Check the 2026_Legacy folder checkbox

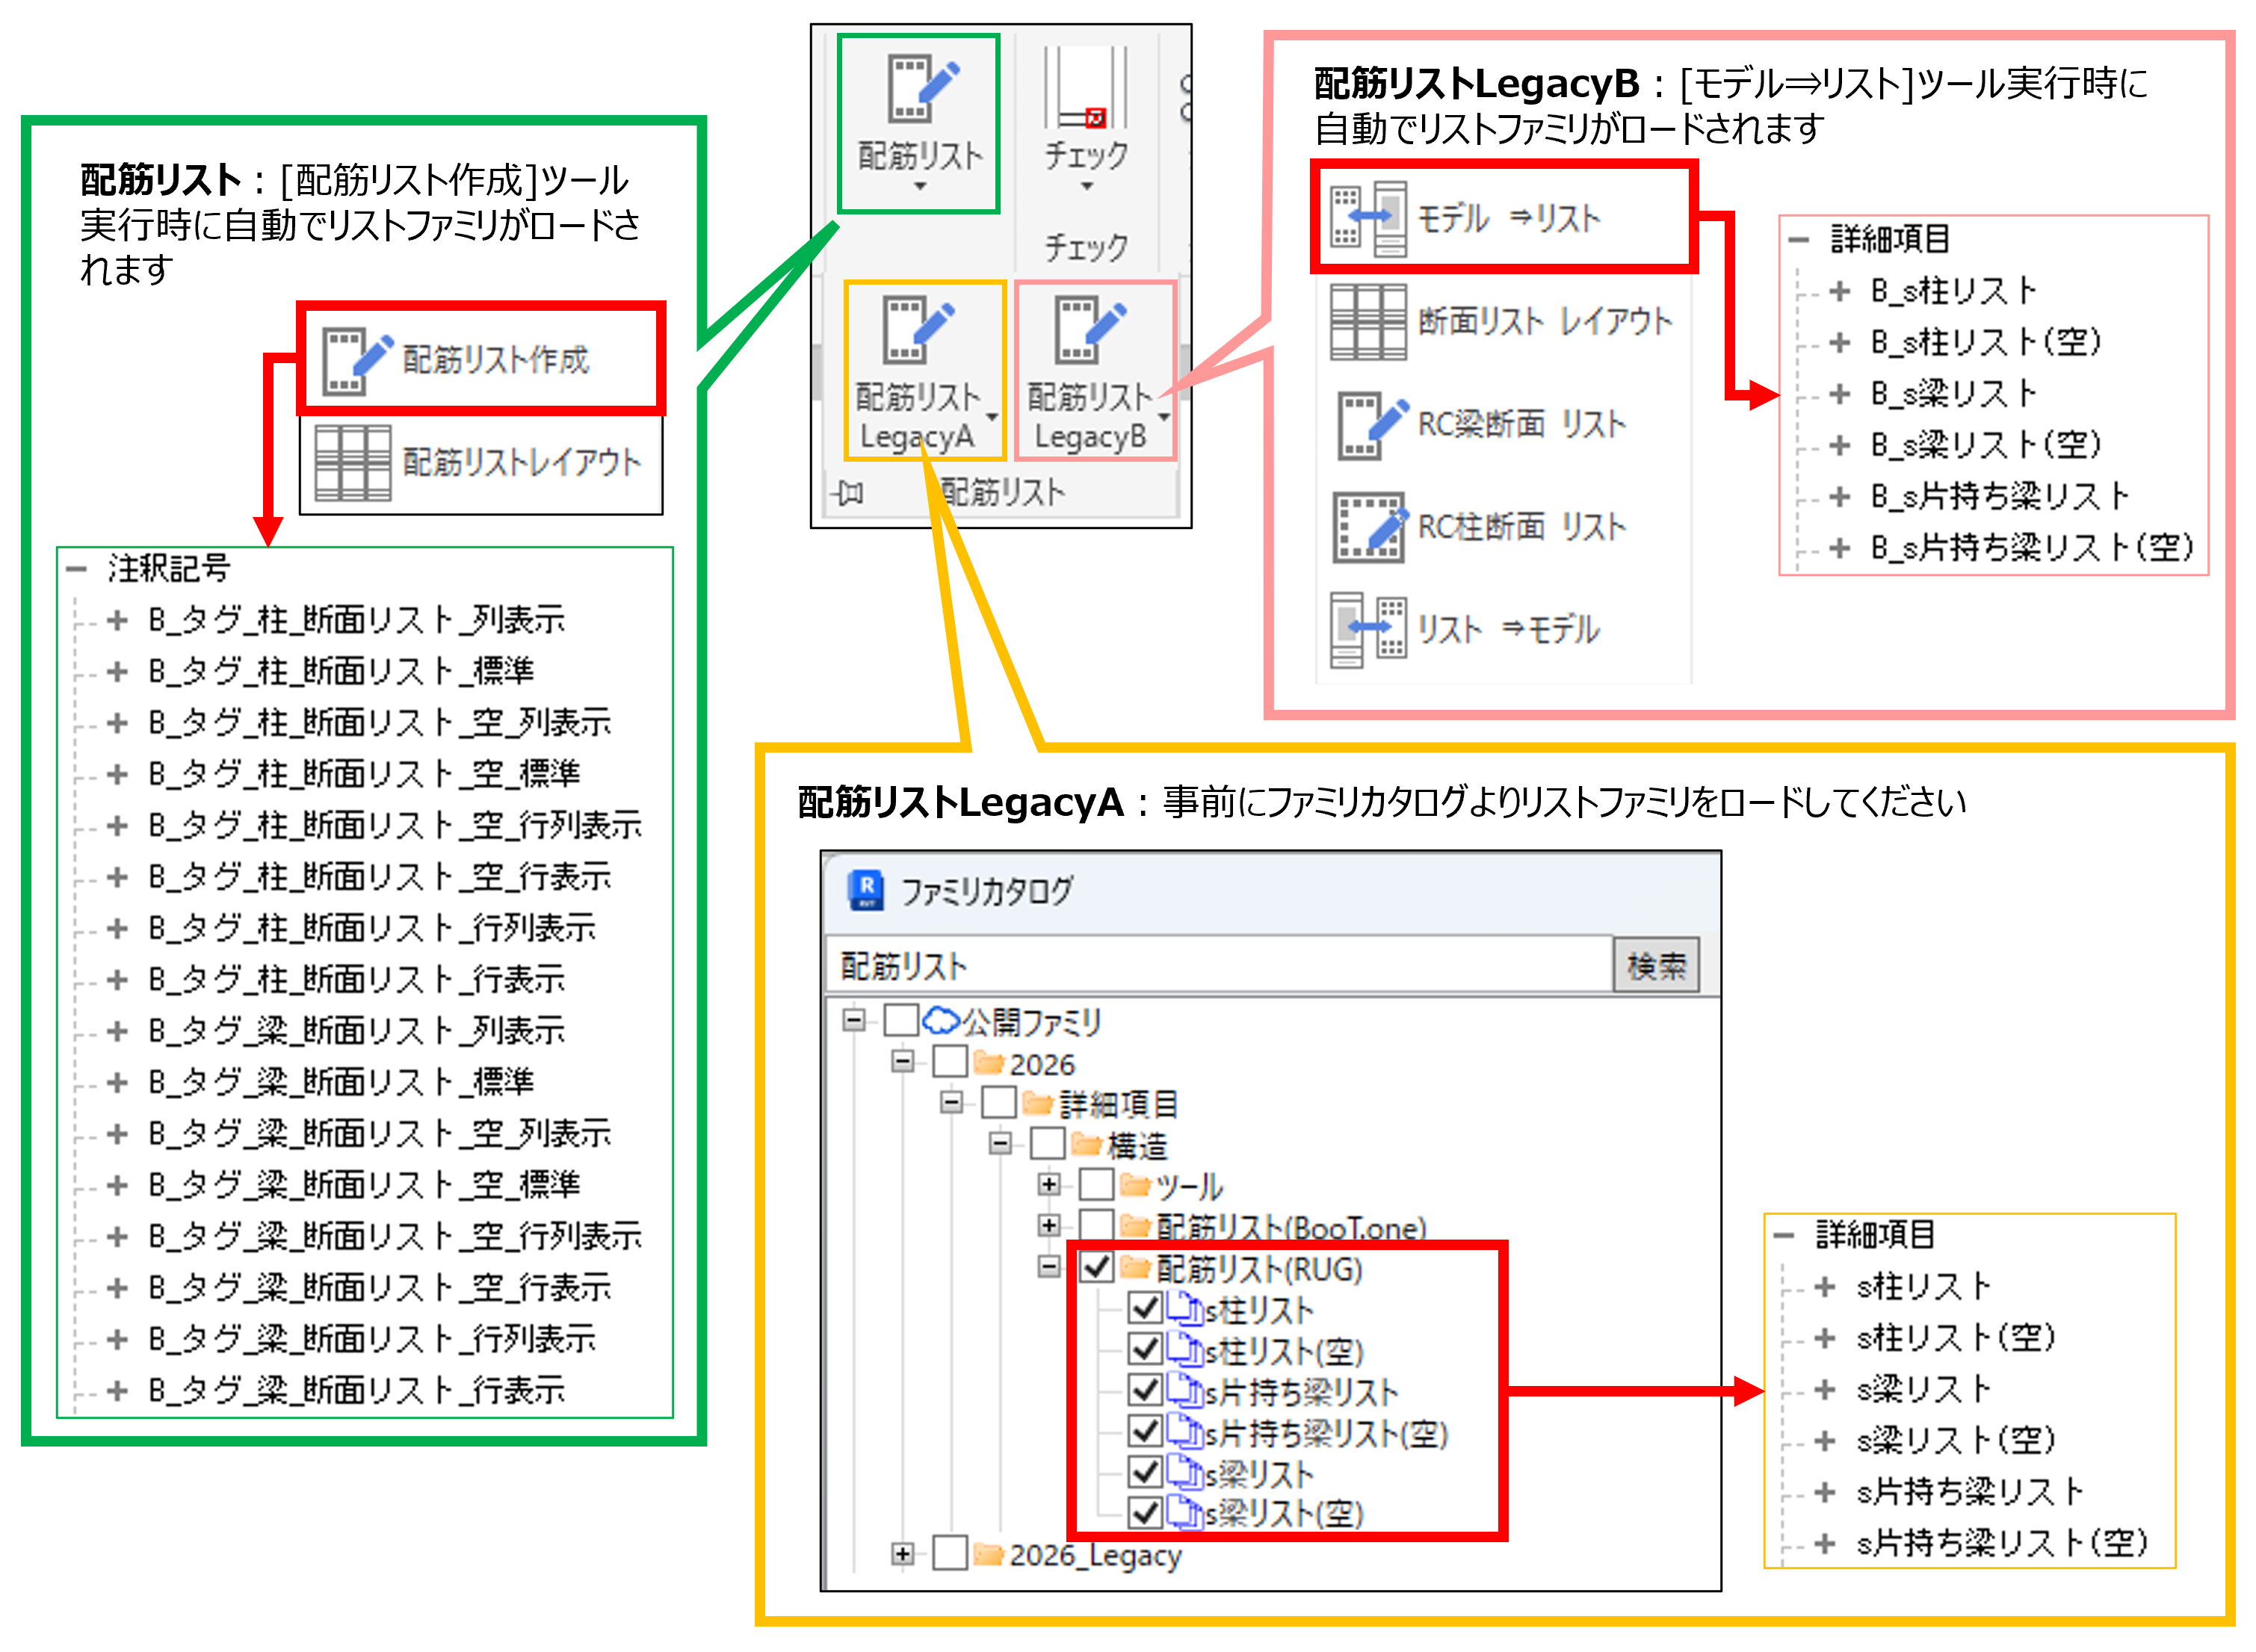(x=950, y=1554)
